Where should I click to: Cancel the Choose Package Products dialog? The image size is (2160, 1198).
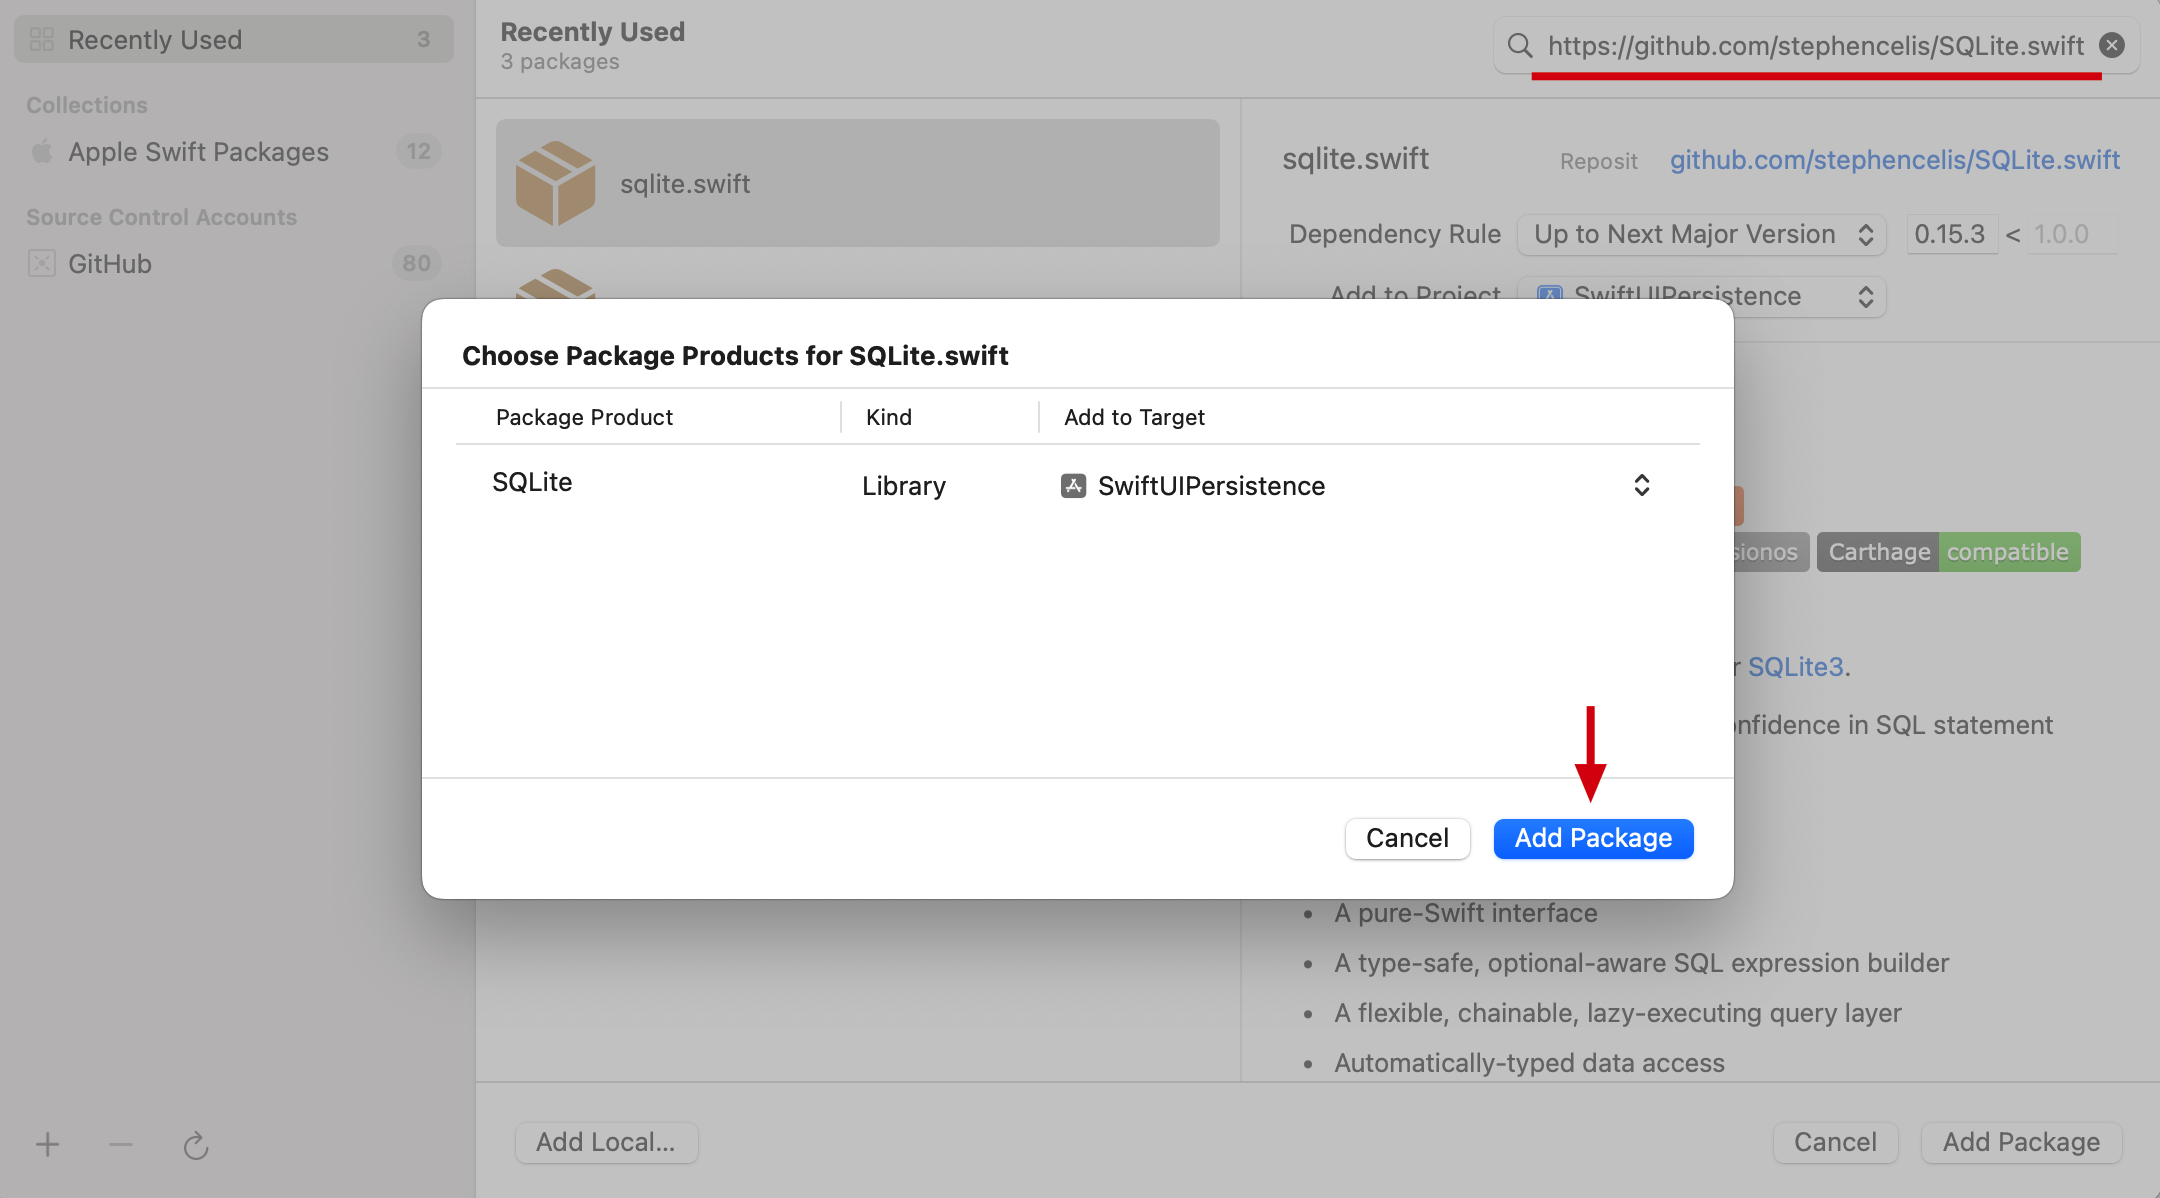click(x=1407, y=838)
